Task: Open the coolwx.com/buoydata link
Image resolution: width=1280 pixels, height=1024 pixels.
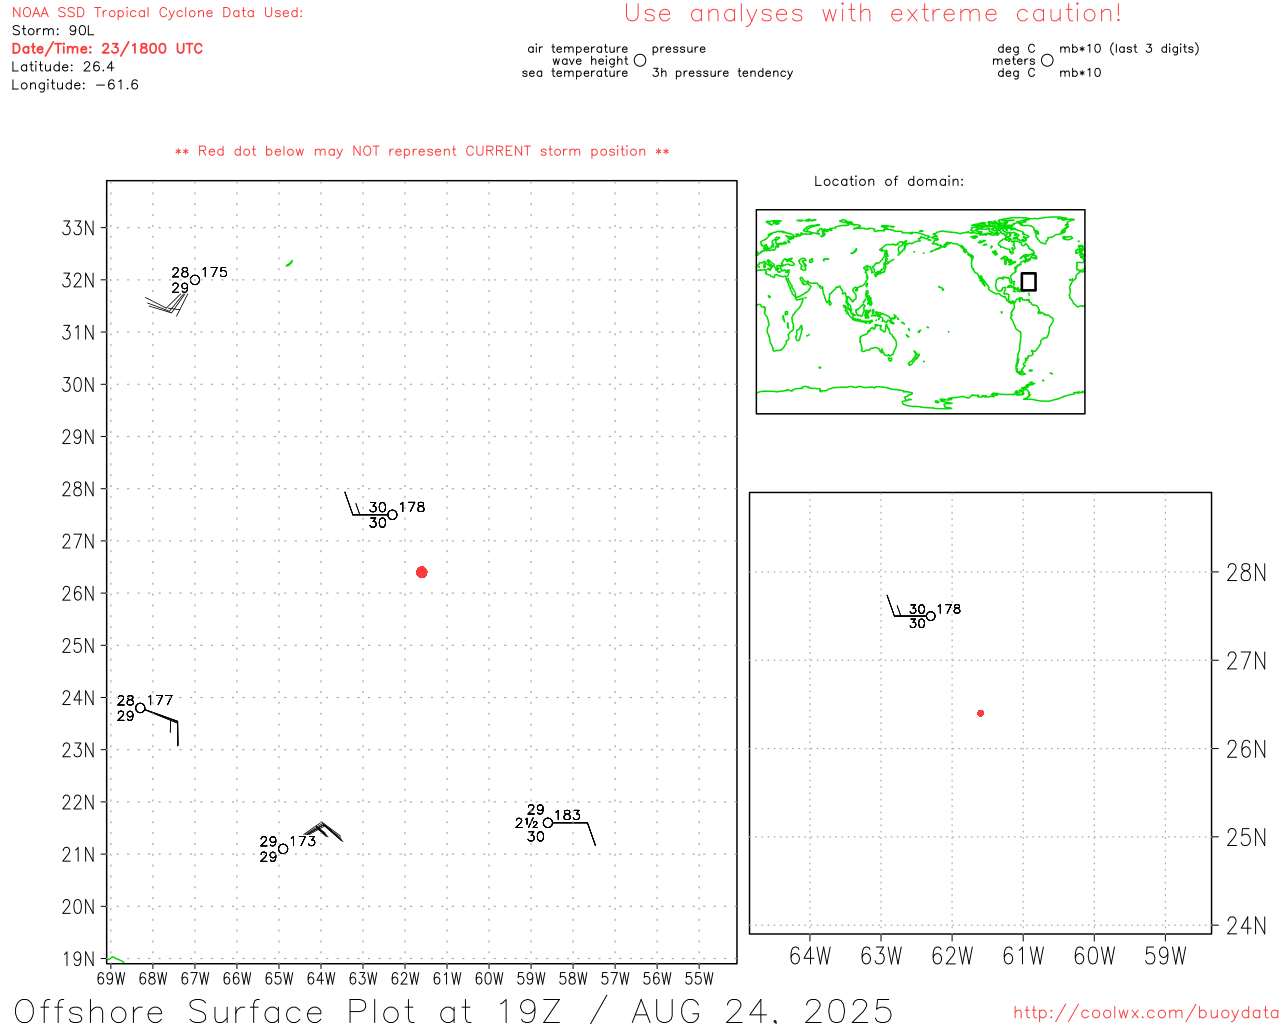Action: [1146, 1013]
